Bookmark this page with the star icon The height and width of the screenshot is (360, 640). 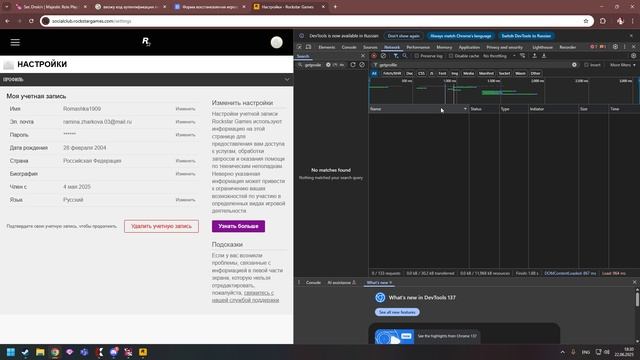(586, 21)
